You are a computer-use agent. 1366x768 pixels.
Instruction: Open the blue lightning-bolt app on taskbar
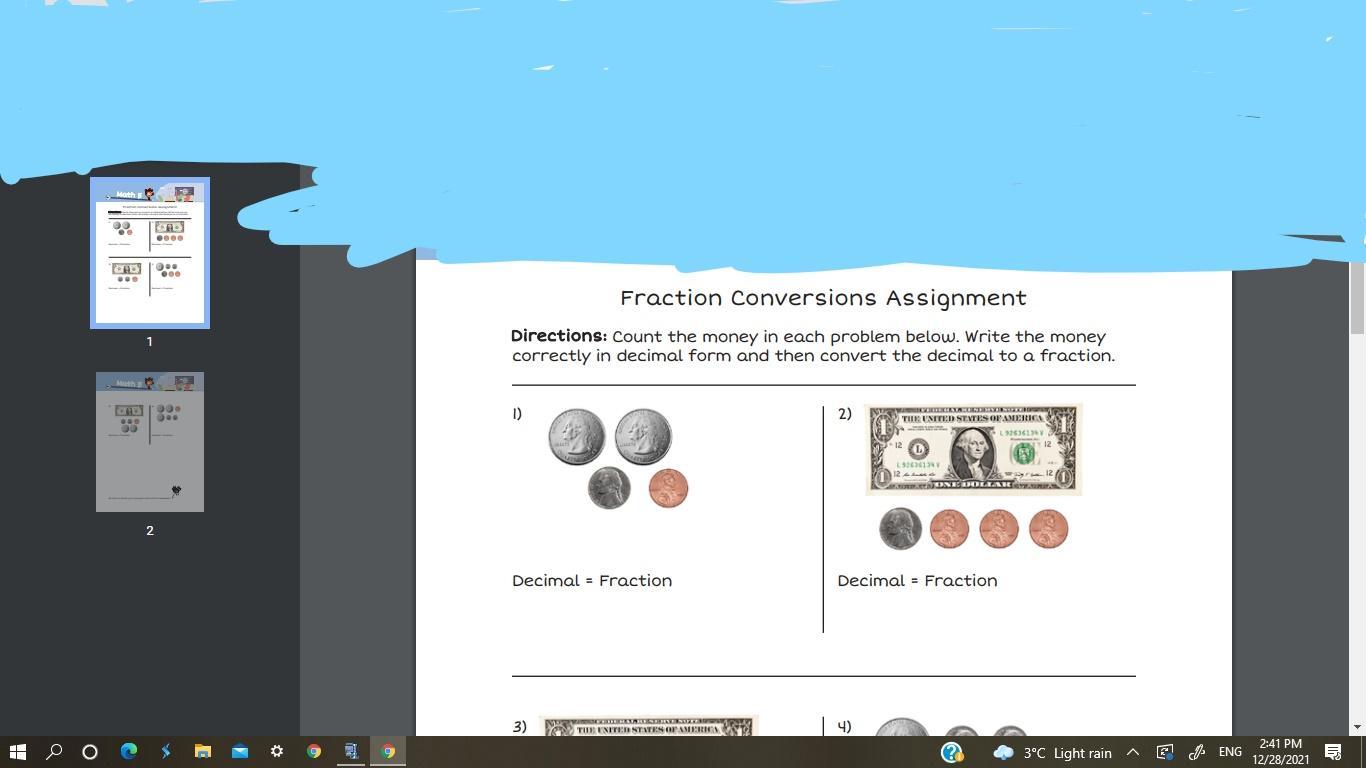click(x=165, y=751)
